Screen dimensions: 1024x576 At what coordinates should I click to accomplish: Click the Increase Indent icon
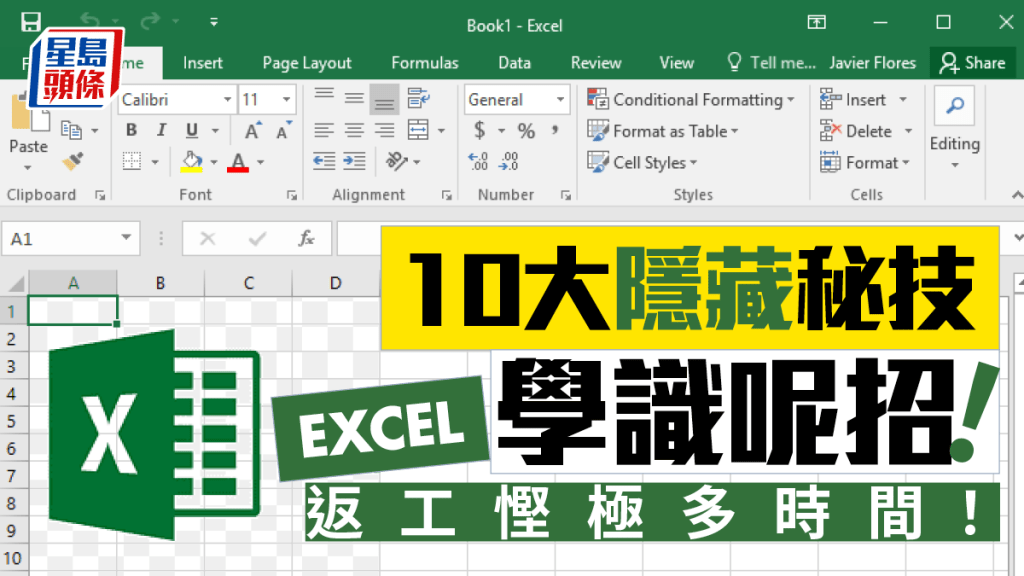(x=354, y=161)
